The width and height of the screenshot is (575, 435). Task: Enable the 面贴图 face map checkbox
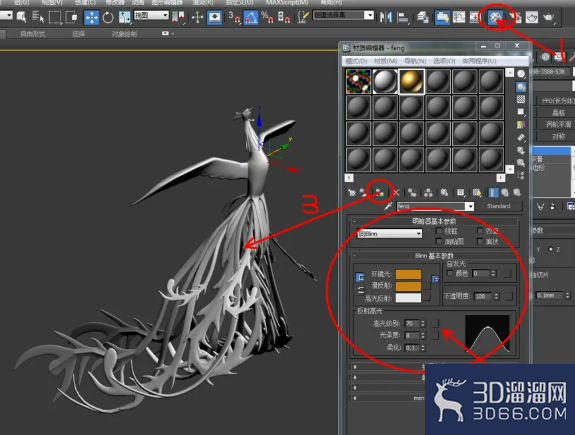click(x=439, y=241)
